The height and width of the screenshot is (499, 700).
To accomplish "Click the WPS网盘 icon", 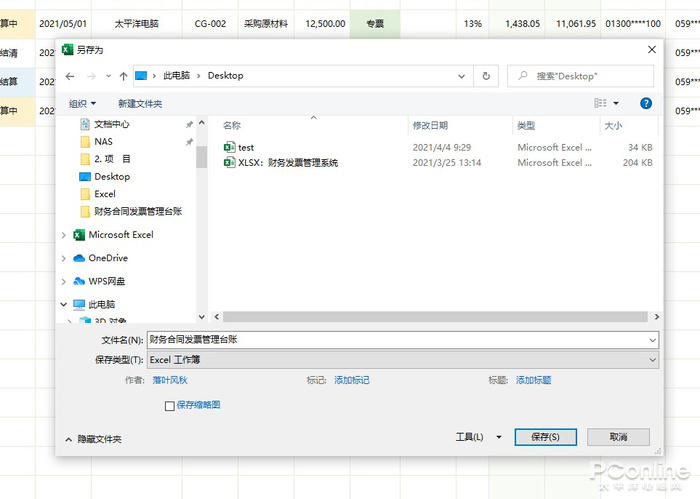I will pos(79,281).
